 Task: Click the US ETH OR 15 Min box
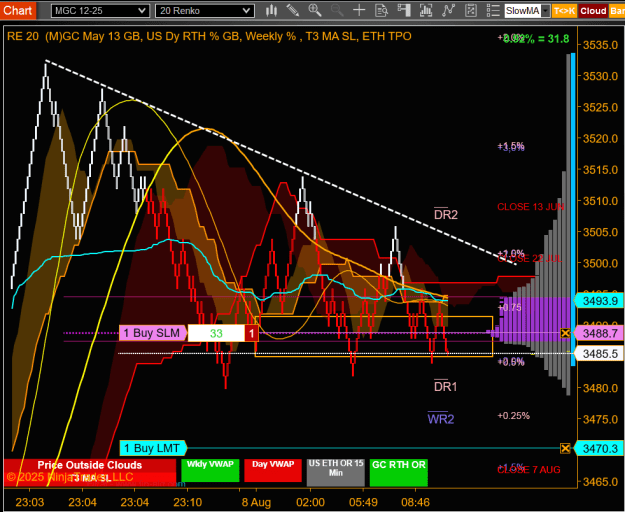pyautogui.click(x=336, y=473)
